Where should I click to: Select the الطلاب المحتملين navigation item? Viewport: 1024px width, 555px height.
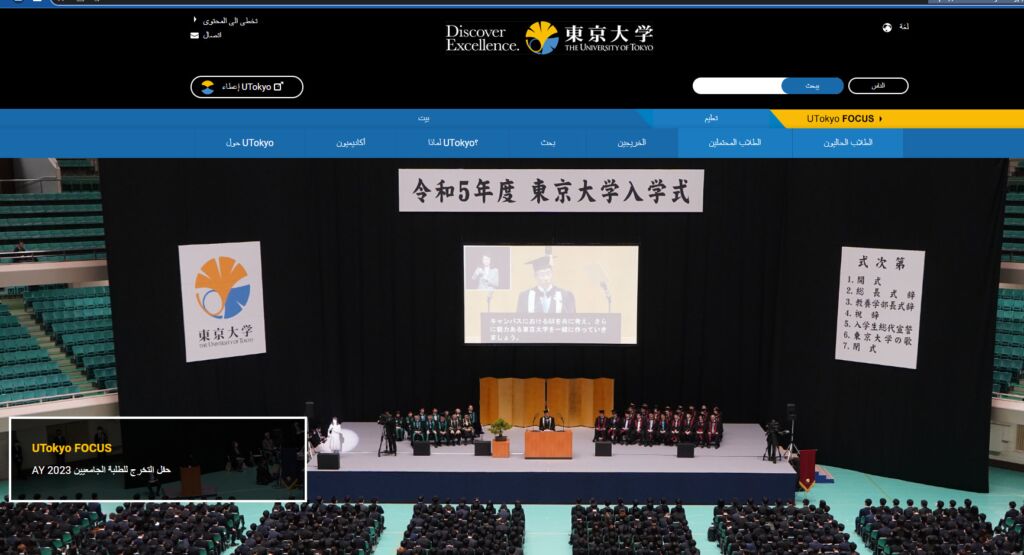(735, 143)
